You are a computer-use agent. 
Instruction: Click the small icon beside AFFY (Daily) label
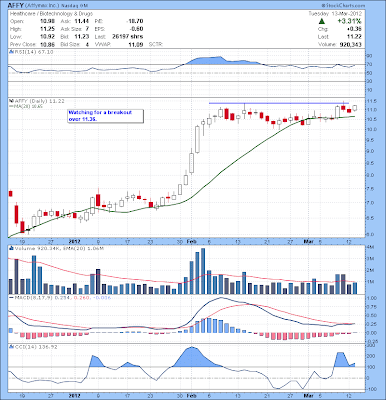point(11,101)
